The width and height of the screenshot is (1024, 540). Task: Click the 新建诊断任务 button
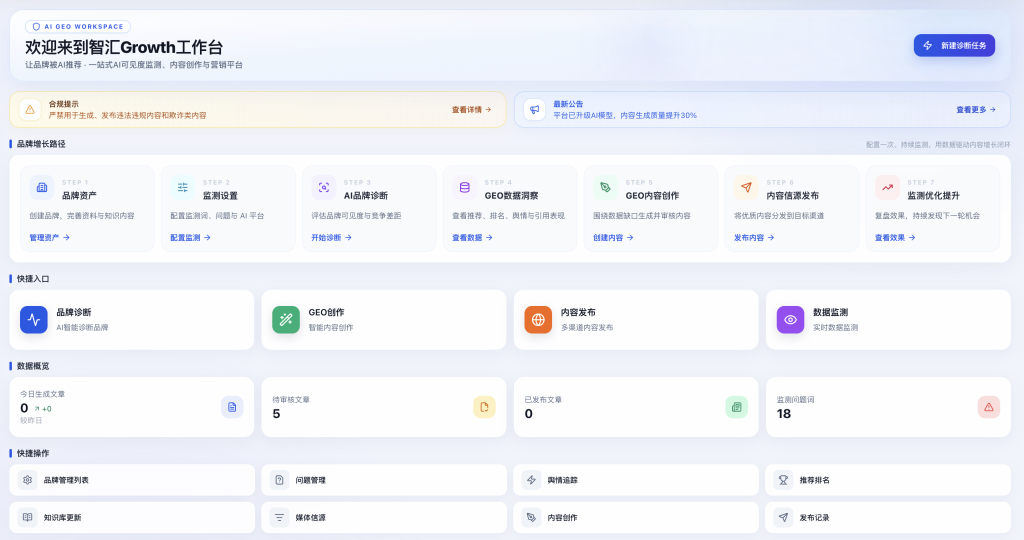pyautogui.click(x=954, y=46)
